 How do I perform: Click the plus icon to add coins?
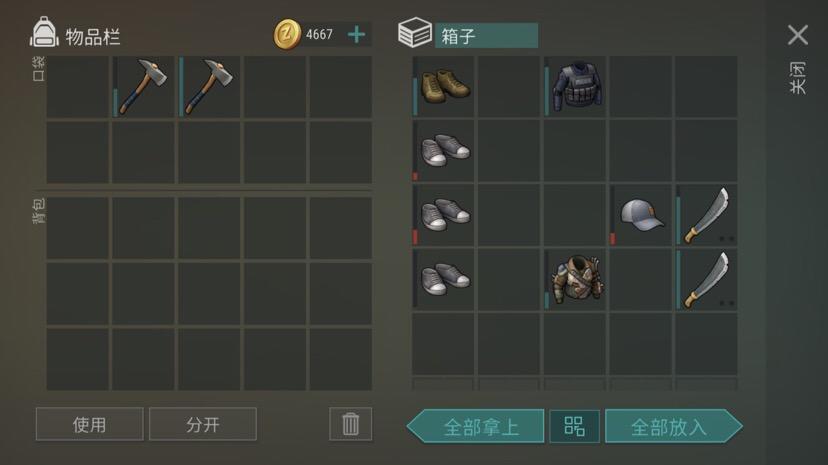pos(356,35)
